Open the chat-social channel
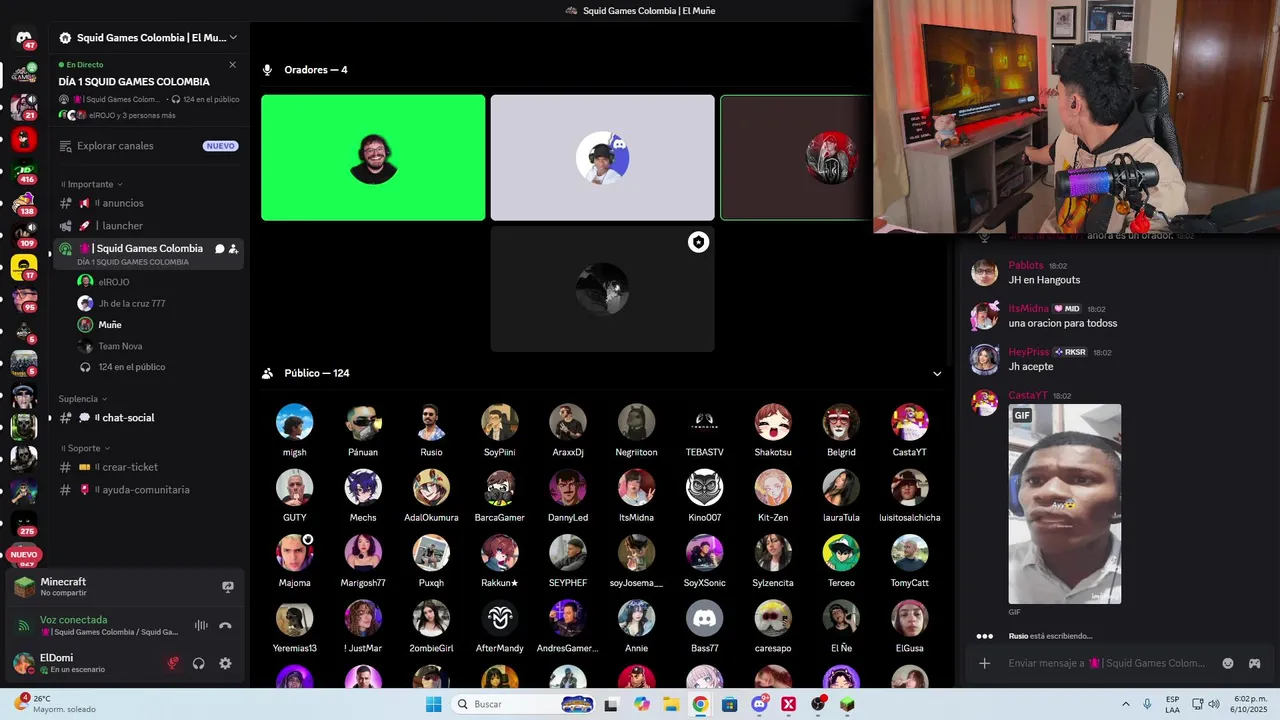 click(149, 418)
